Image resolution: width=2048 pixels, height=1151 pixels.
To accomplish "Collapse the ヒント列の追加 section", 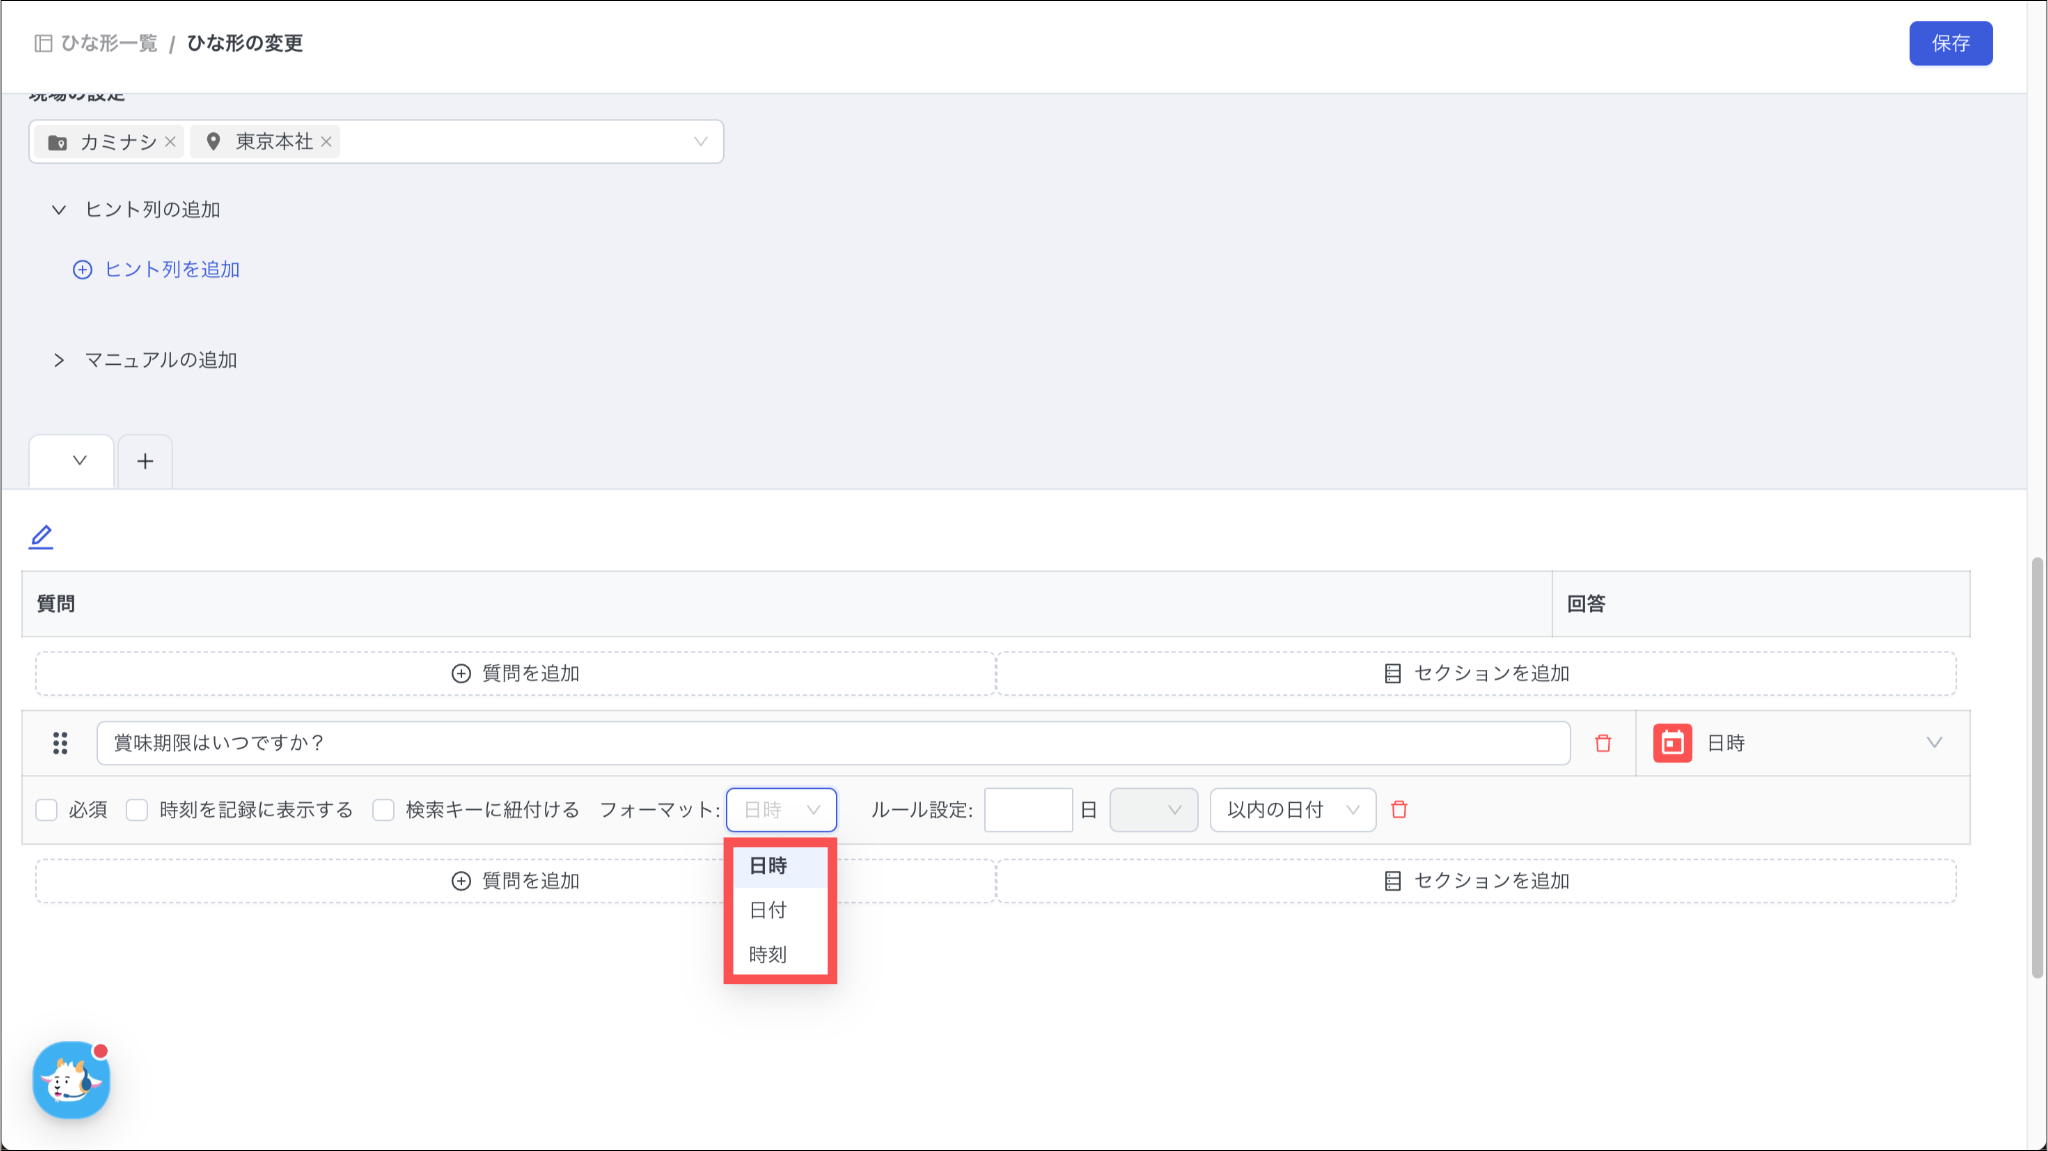I will tap(59, 210).
